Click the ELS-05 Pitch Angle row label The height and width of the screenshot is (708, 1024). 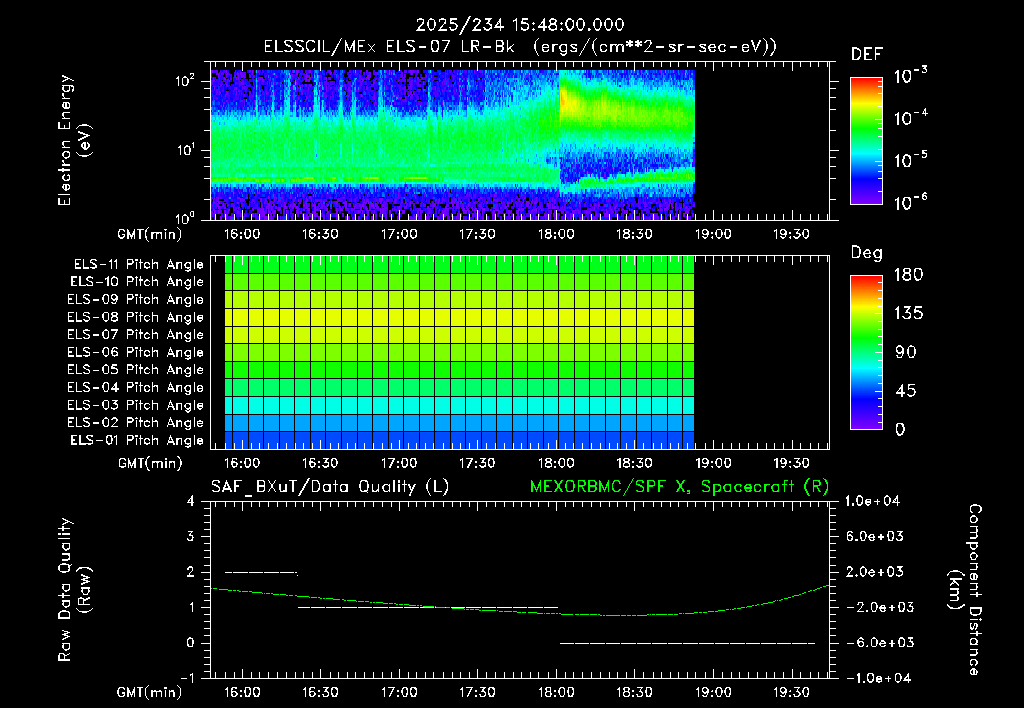(x=135, y=370)
